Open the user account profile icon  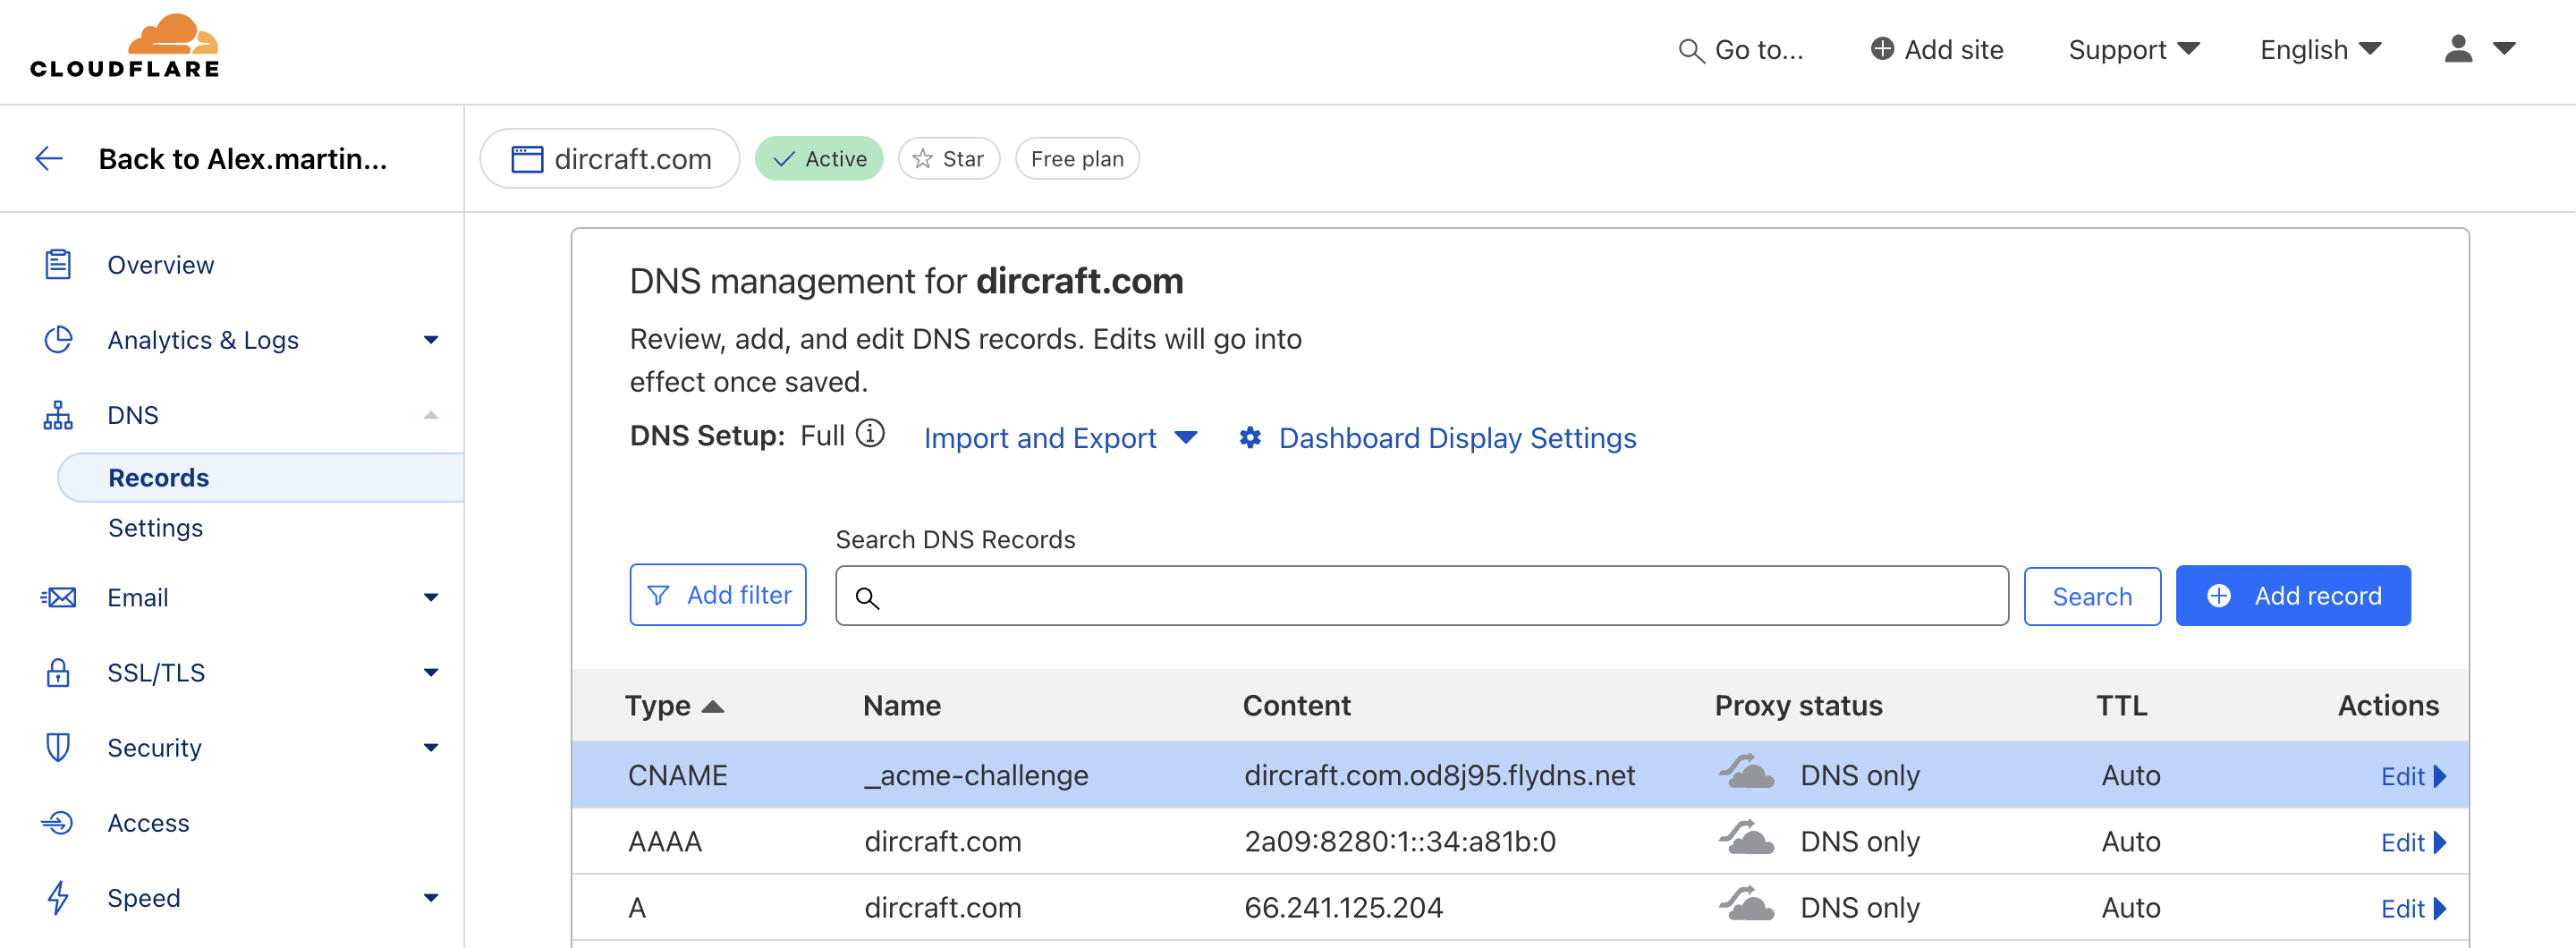pyautogui.click(x=2458, y=49)
